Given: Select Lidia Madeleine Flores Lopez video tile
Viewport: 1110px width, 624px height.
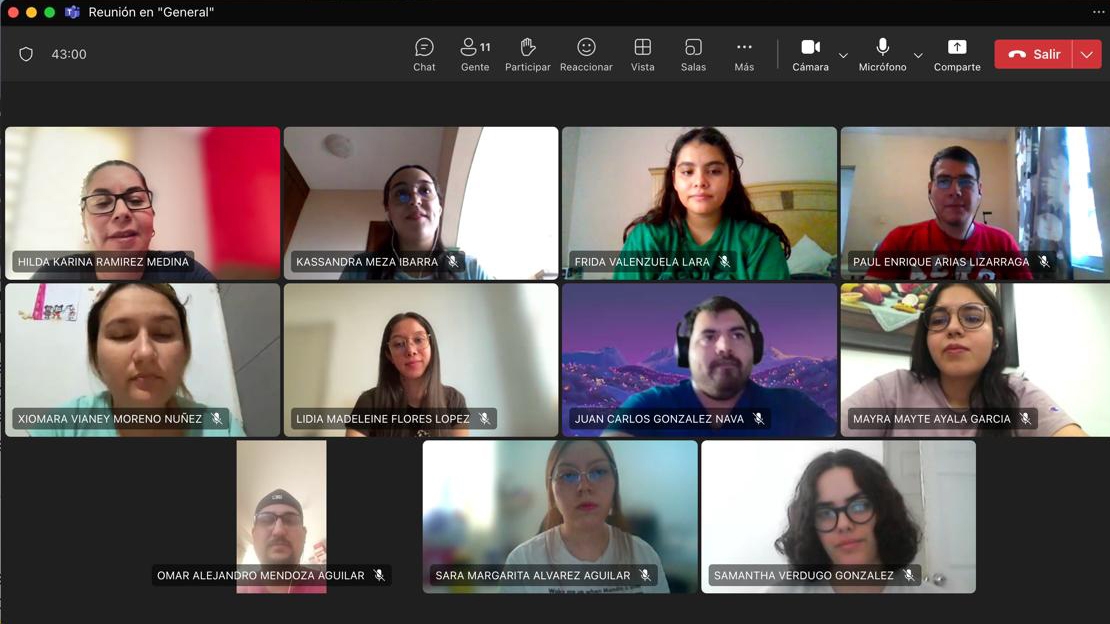Looking at the screenshot, I should click(x=421, y=360).
